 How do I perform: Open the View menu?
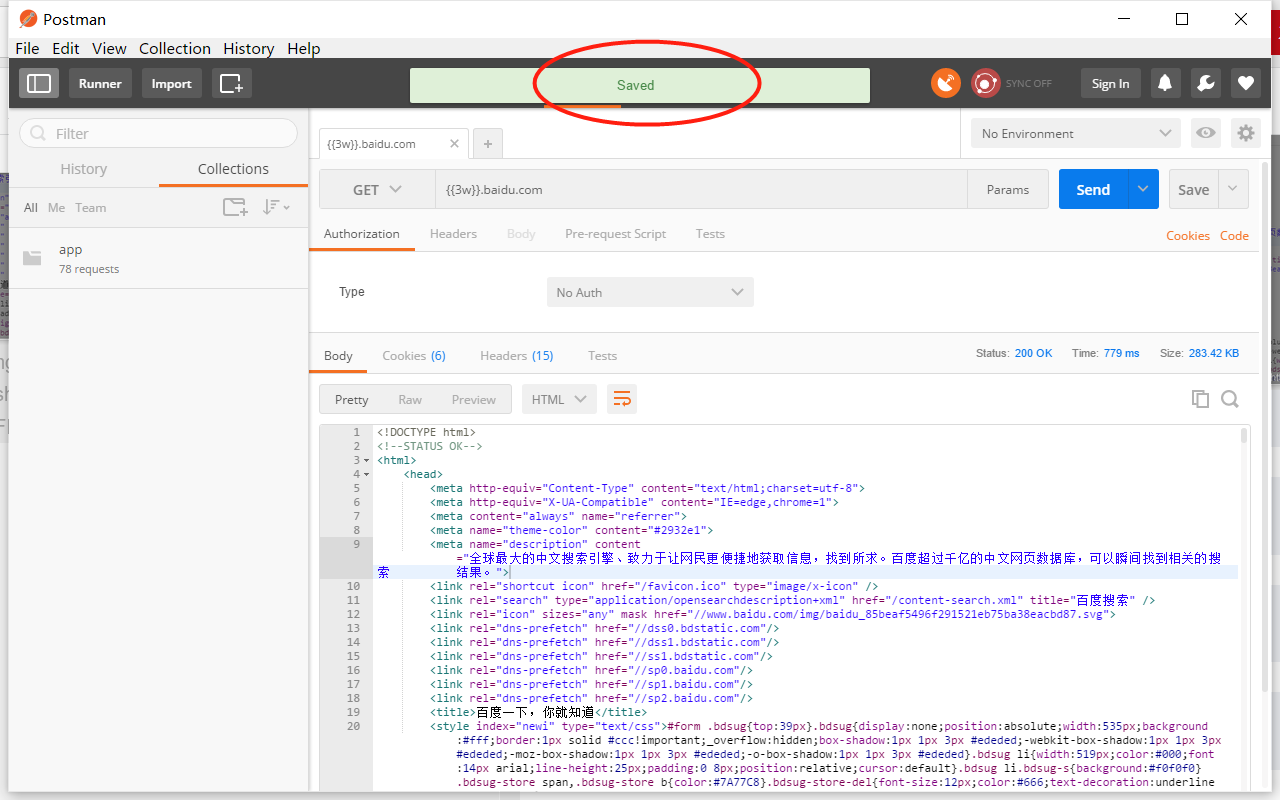click(x=109, y=48)
